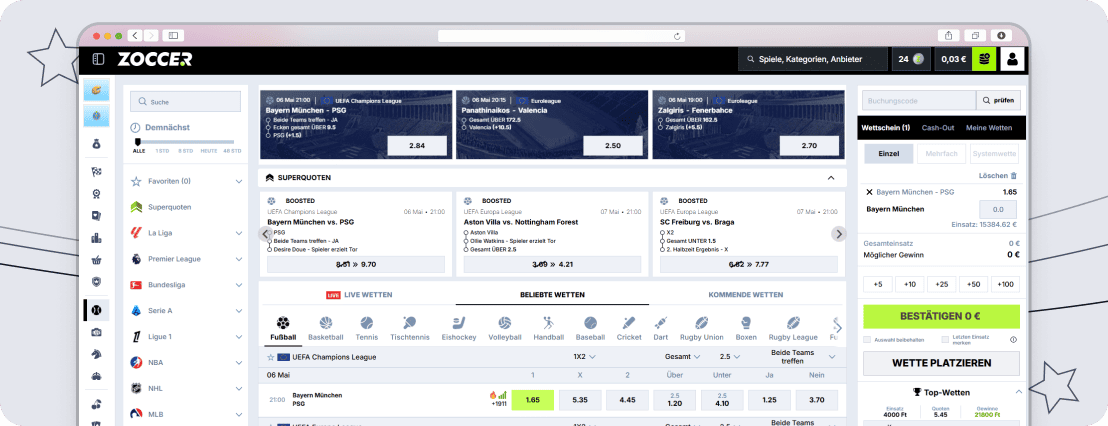Open the 2.5 total line dropdown
This screenshot has height=426, width=1108.
coord(729,357)
